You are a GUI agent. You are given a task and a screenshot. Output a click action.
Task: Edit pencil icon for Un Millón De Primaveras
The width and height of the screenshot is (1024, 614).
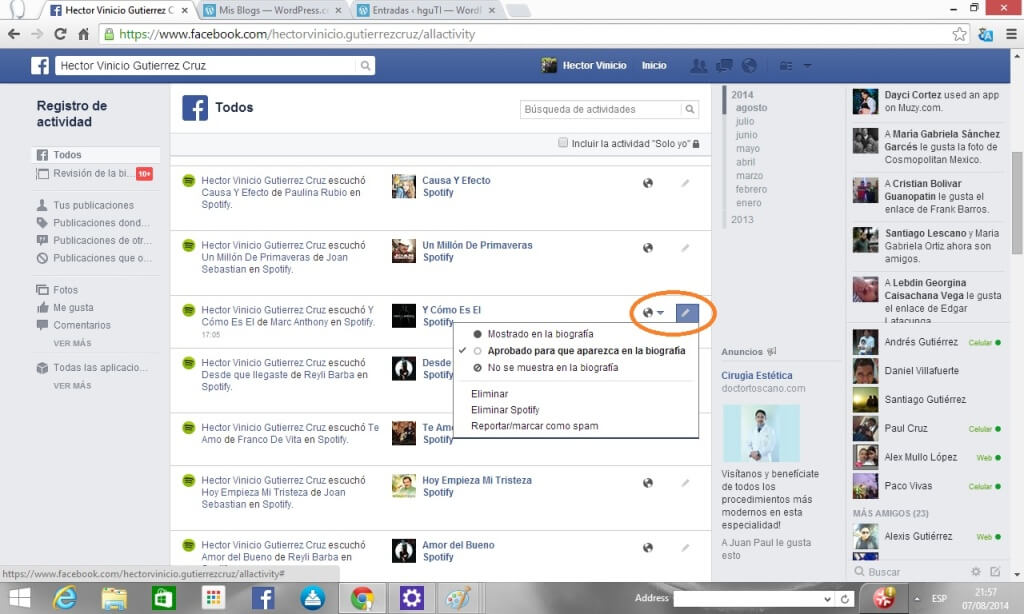coord(685,248)
